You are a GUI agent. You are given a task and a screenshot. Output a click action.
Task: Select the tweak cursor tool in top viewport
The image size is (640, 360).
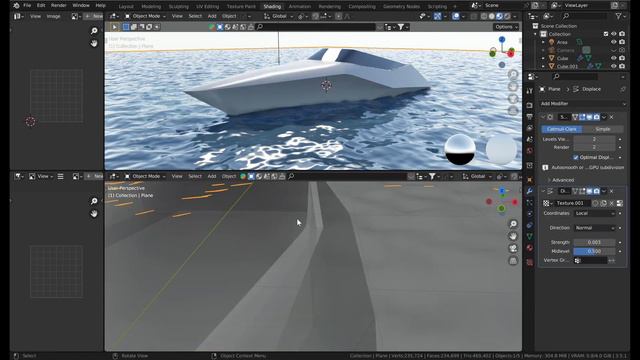pyautogui.click(x=114, y=27)
